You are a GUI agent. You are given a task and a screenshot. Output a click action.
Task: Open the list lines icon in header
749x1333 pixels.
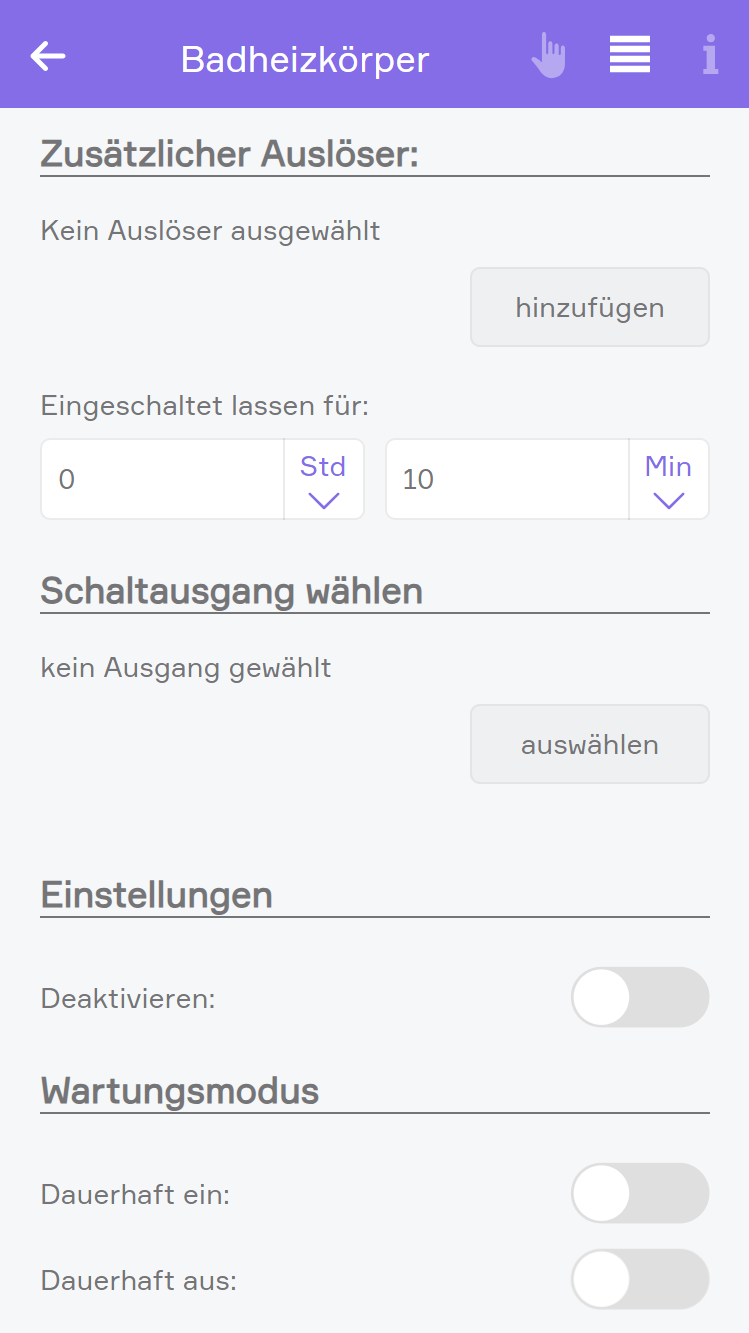630,55
